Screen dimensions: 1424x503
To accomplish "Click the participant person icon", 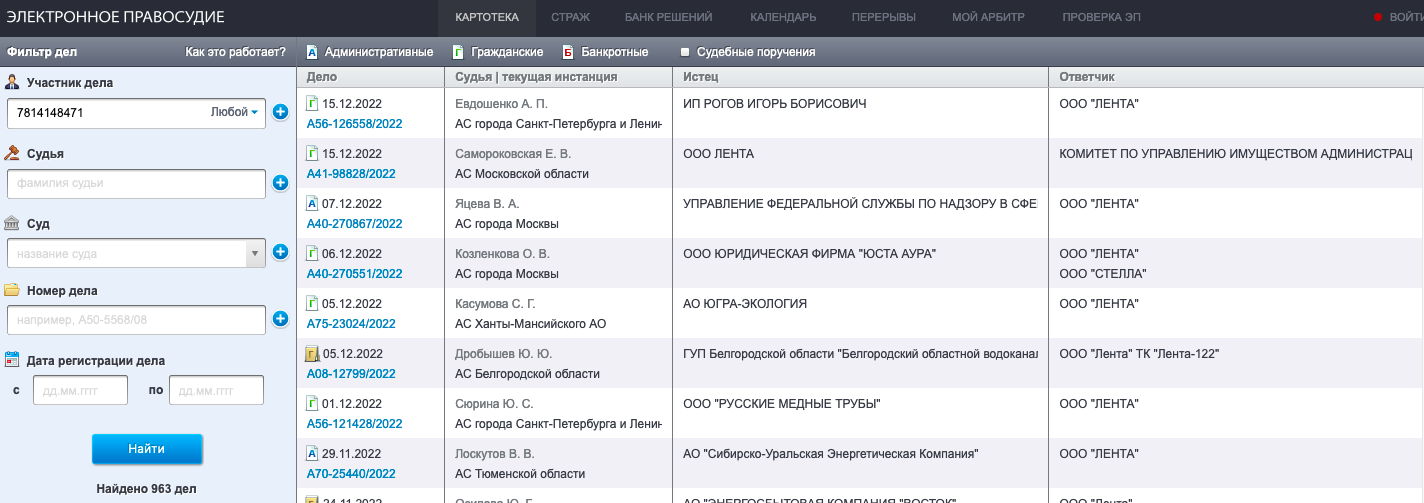I will pyautogui.click(x=12, y=83).
